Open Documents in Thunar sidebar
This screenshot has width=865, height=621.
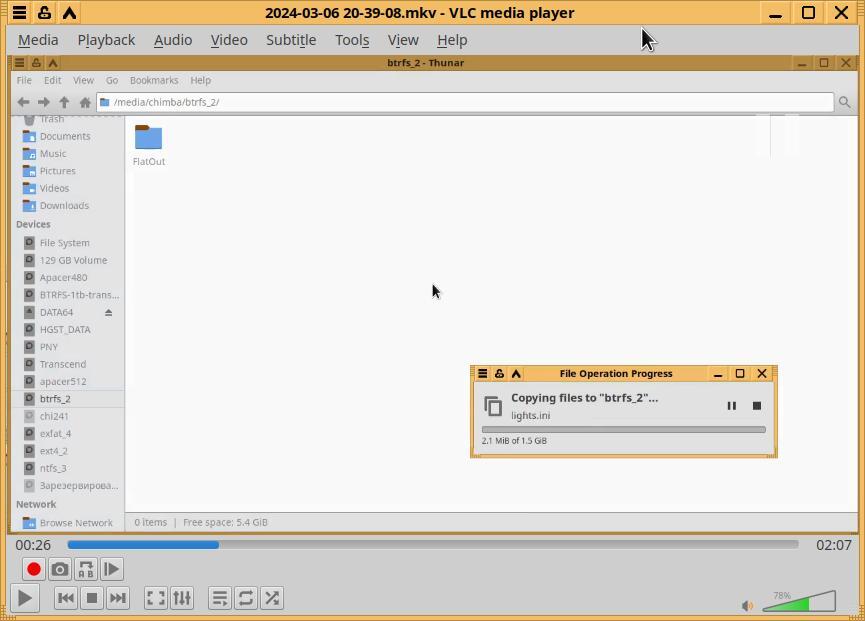(x=65, y=136)
